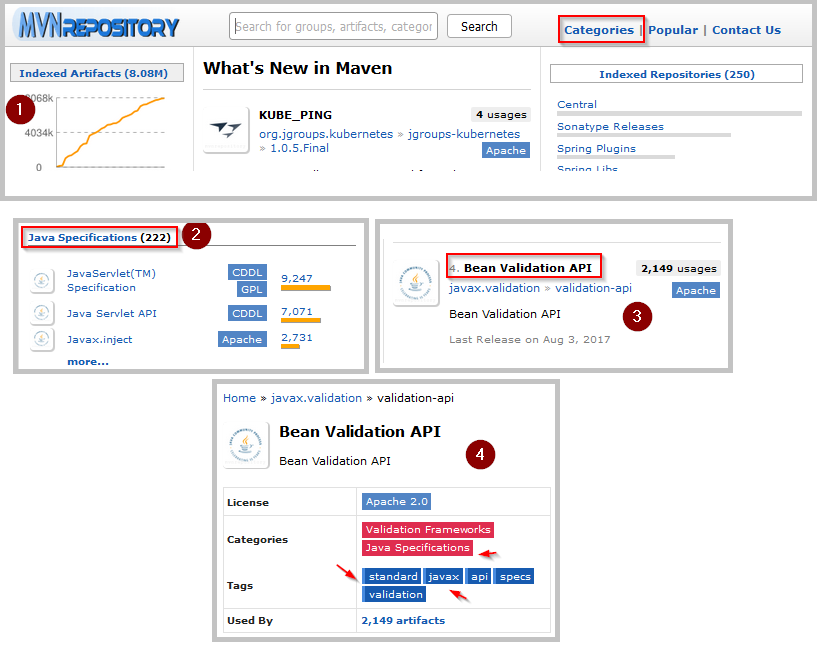Open the Spring Plugins repository link
This screenshot has width=818, height=647.
click(x=596, y=148)
